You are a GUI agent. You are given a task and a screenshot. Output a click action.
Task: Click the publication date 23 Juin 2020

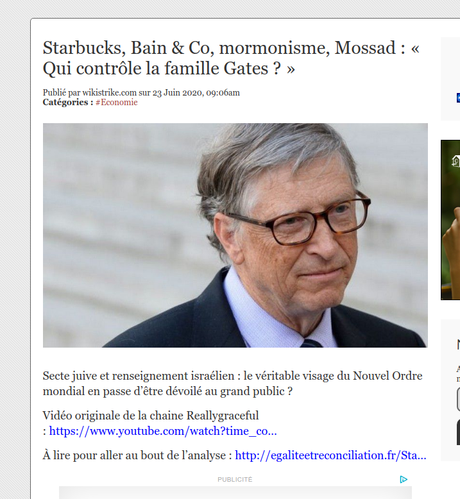[x=178, y=93]
